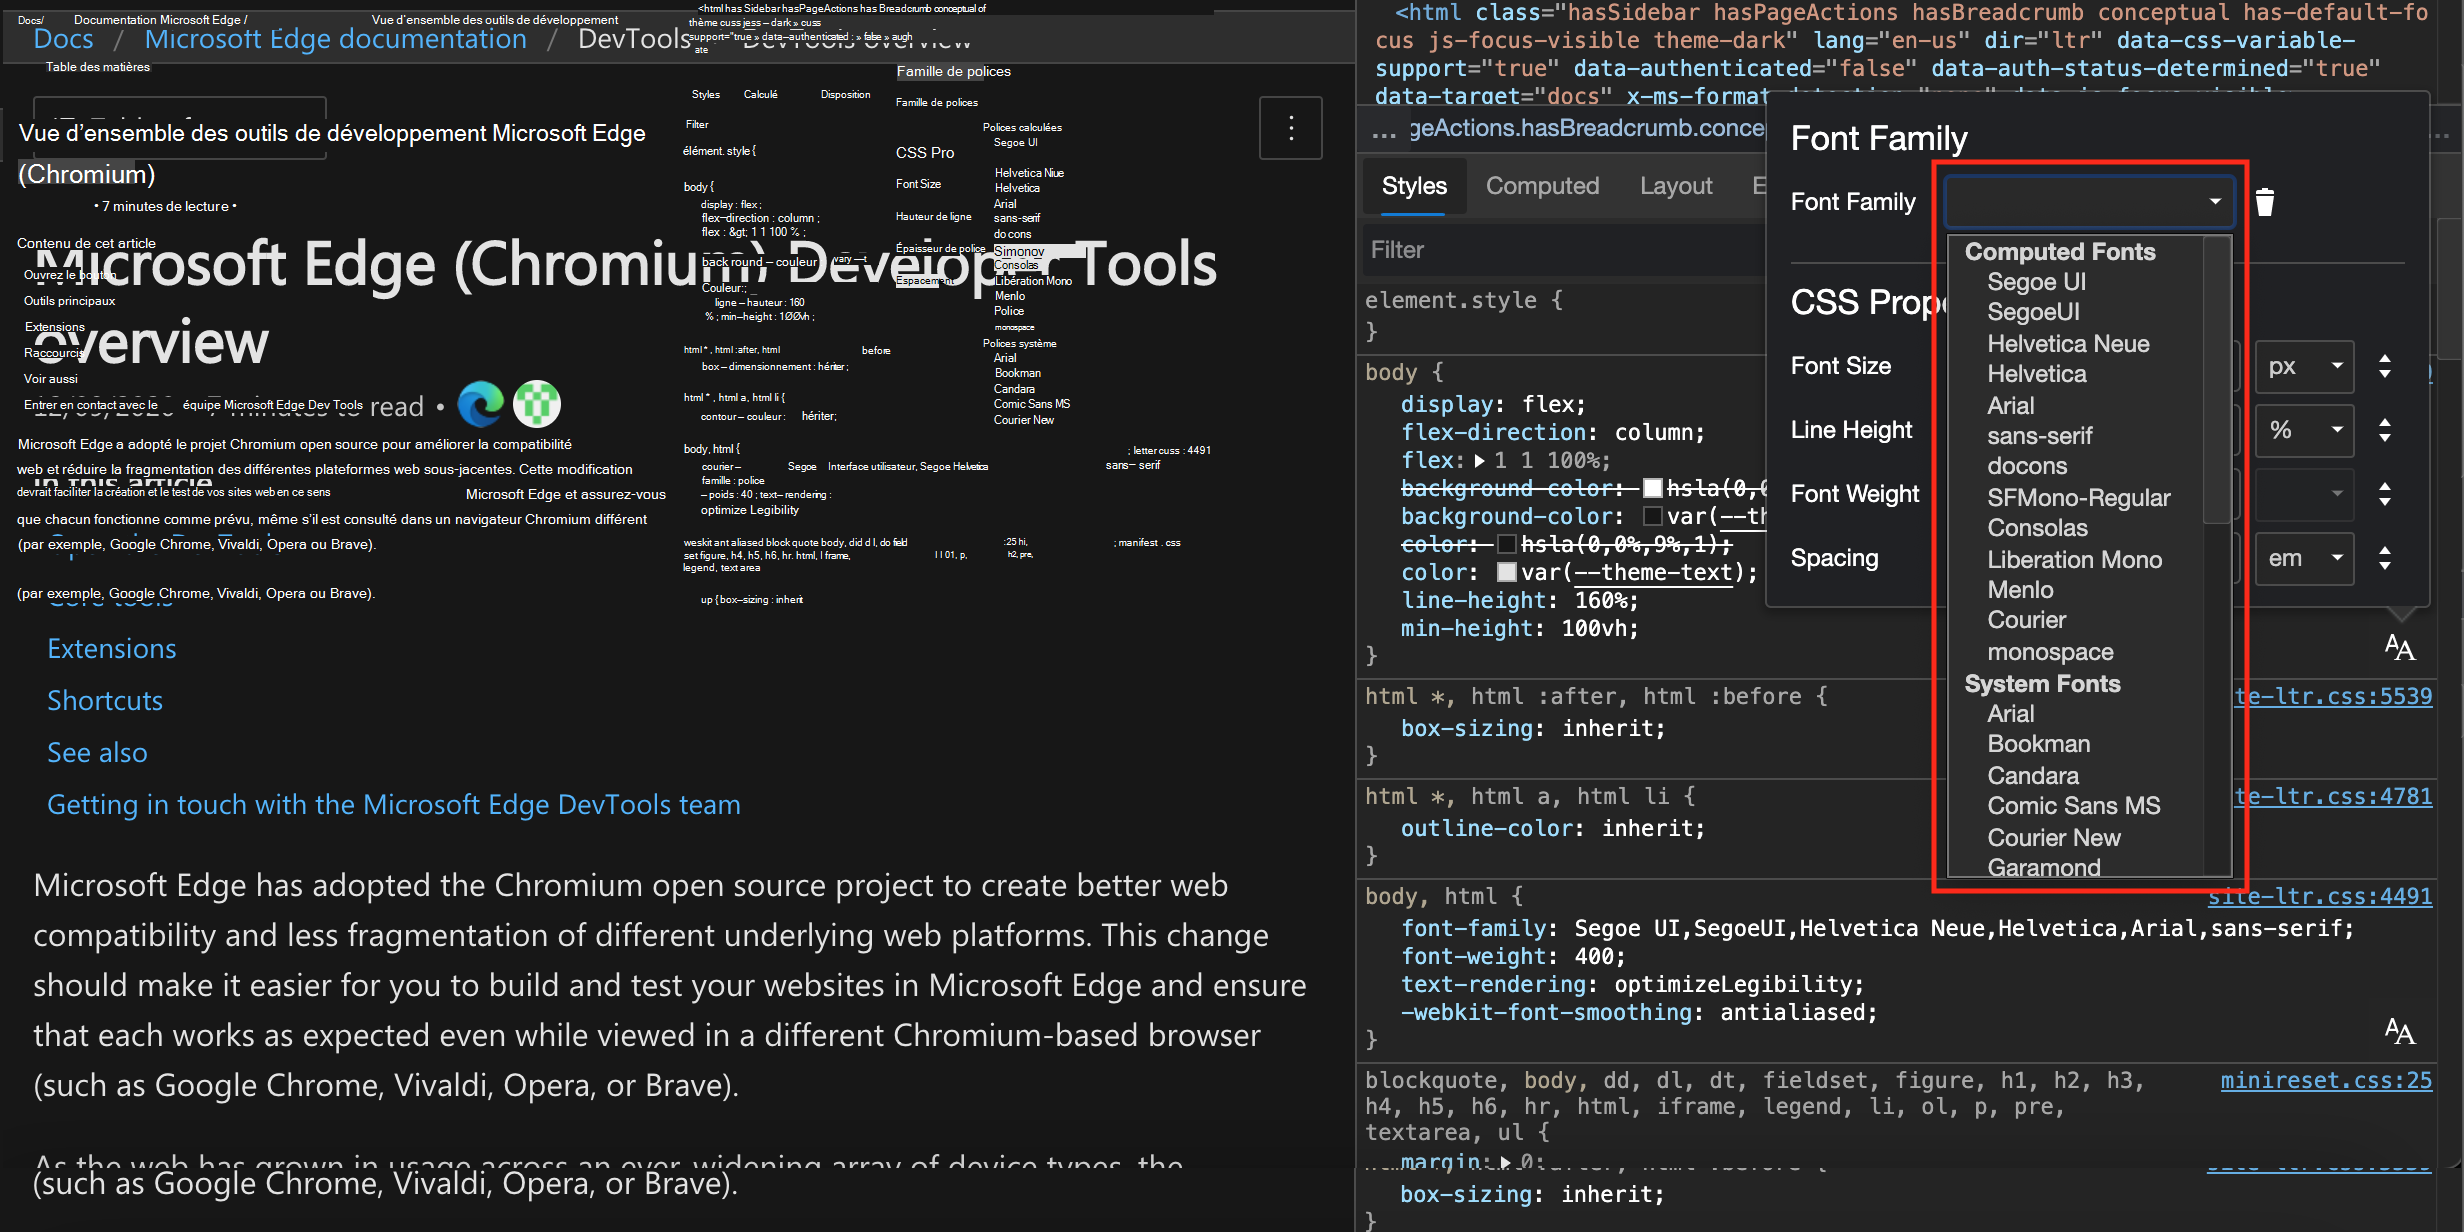This screenshot has height=1232, width=2464.
Task: Click the green checkered contributor avatar
Action: (x=537, y=404)
